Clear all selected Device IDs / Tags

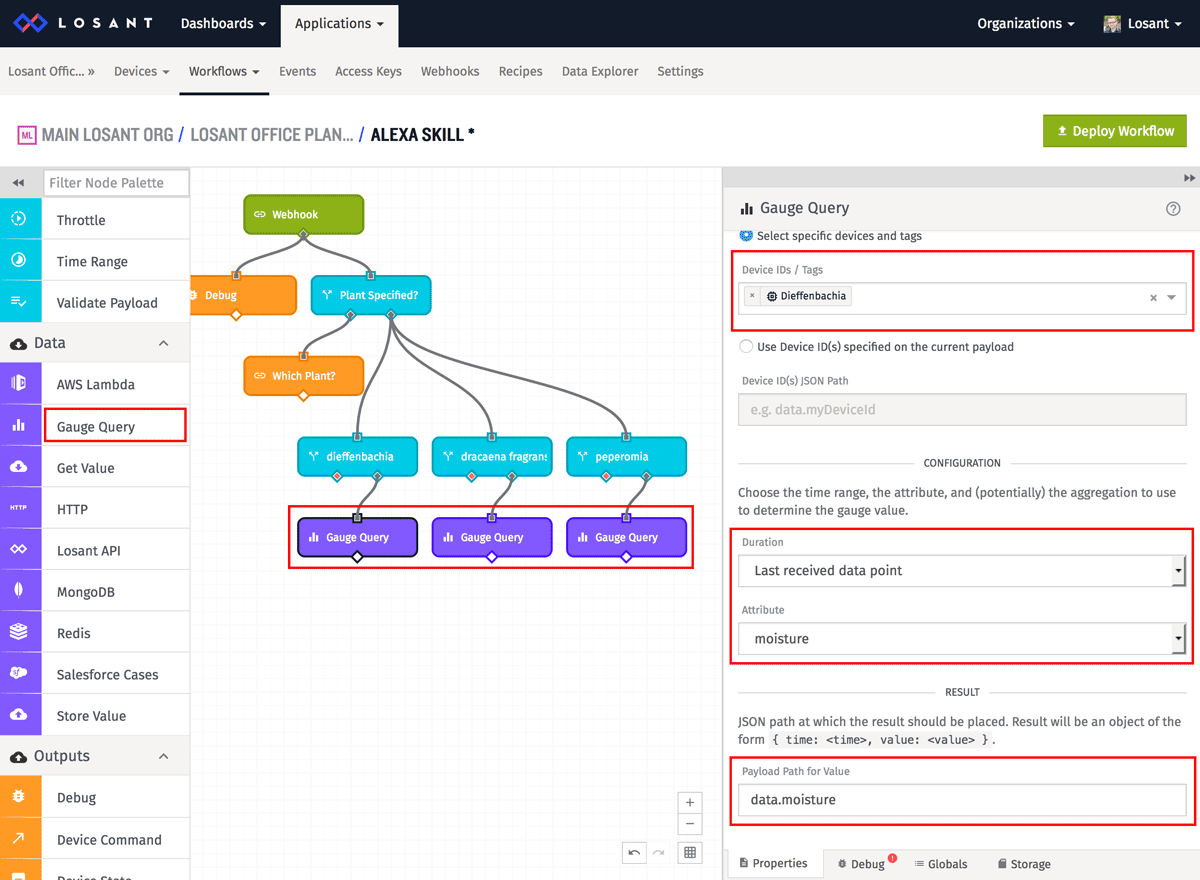(1153, 297)
